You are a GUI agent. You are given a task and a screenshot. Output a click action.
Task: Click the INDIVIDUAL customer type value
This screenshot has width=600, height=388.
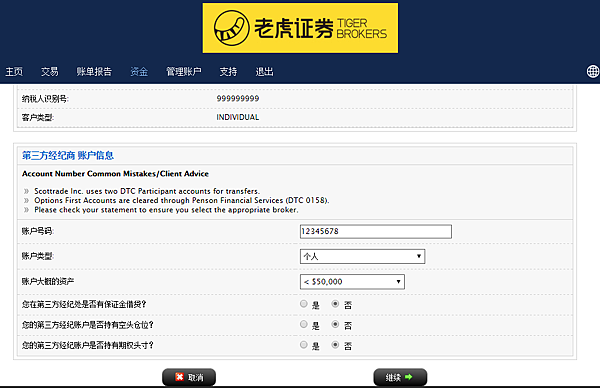pos(238,117)
